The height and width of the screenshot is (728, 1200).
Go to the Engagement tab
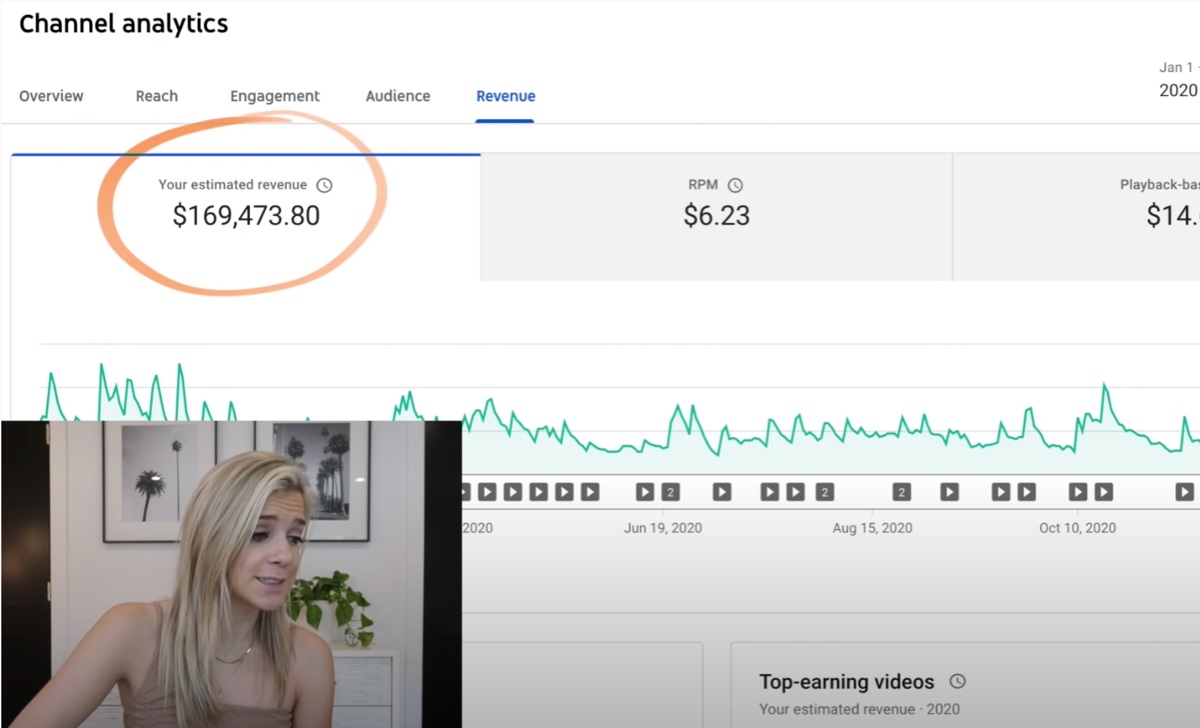(275, 96)
